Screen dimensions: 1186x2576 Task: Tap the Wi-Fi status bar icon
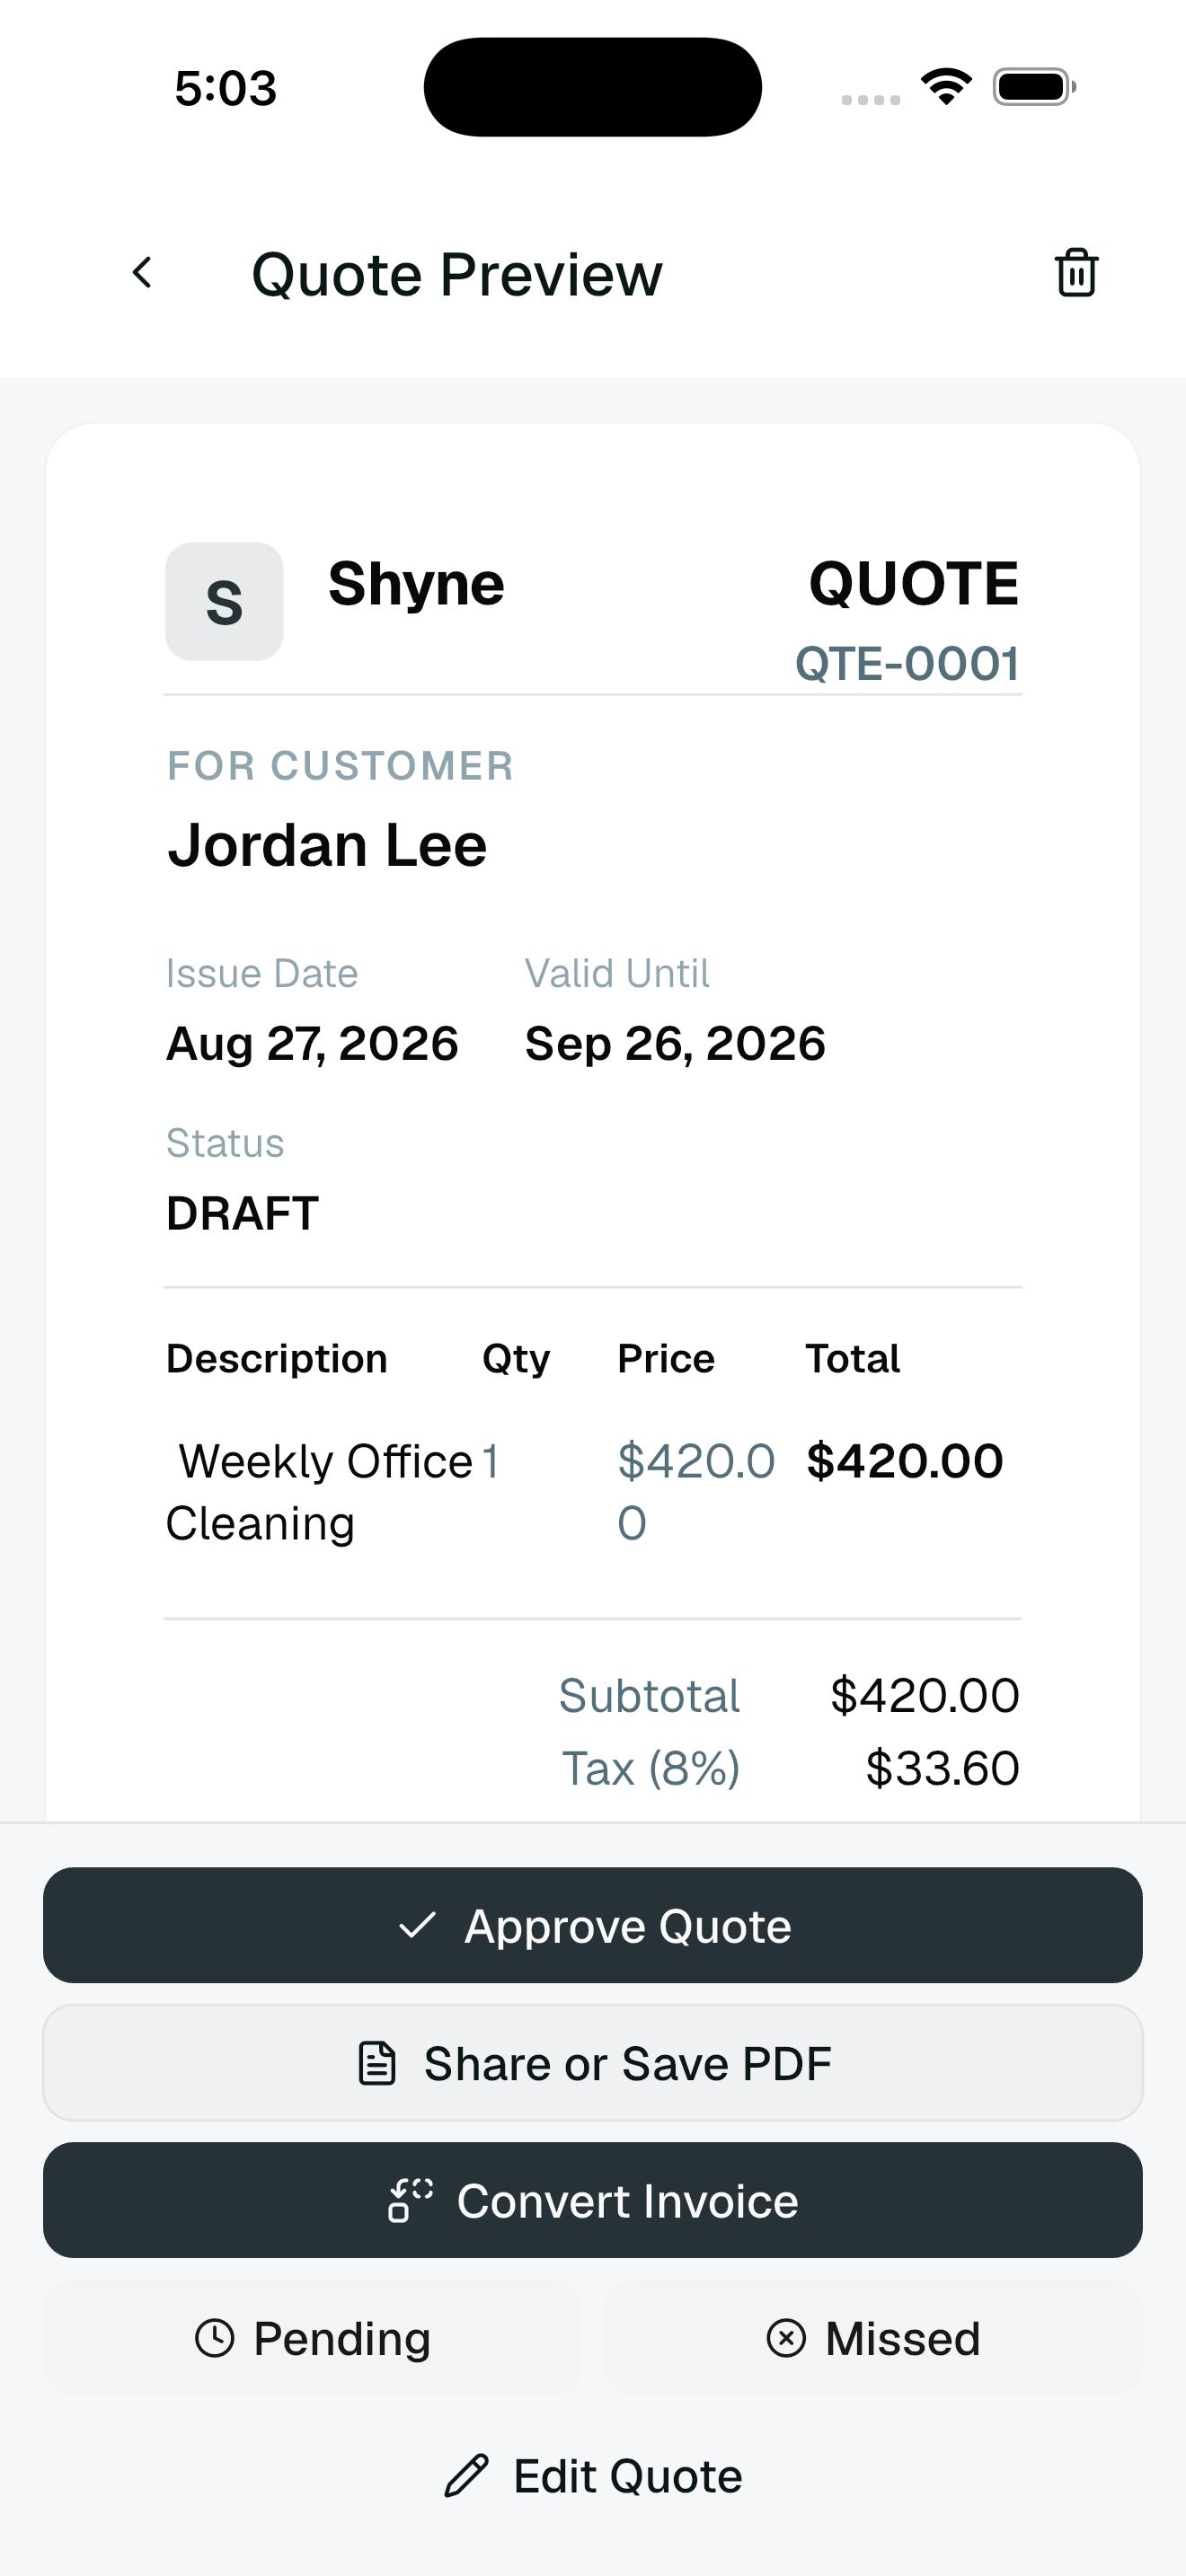pos(946,87)
